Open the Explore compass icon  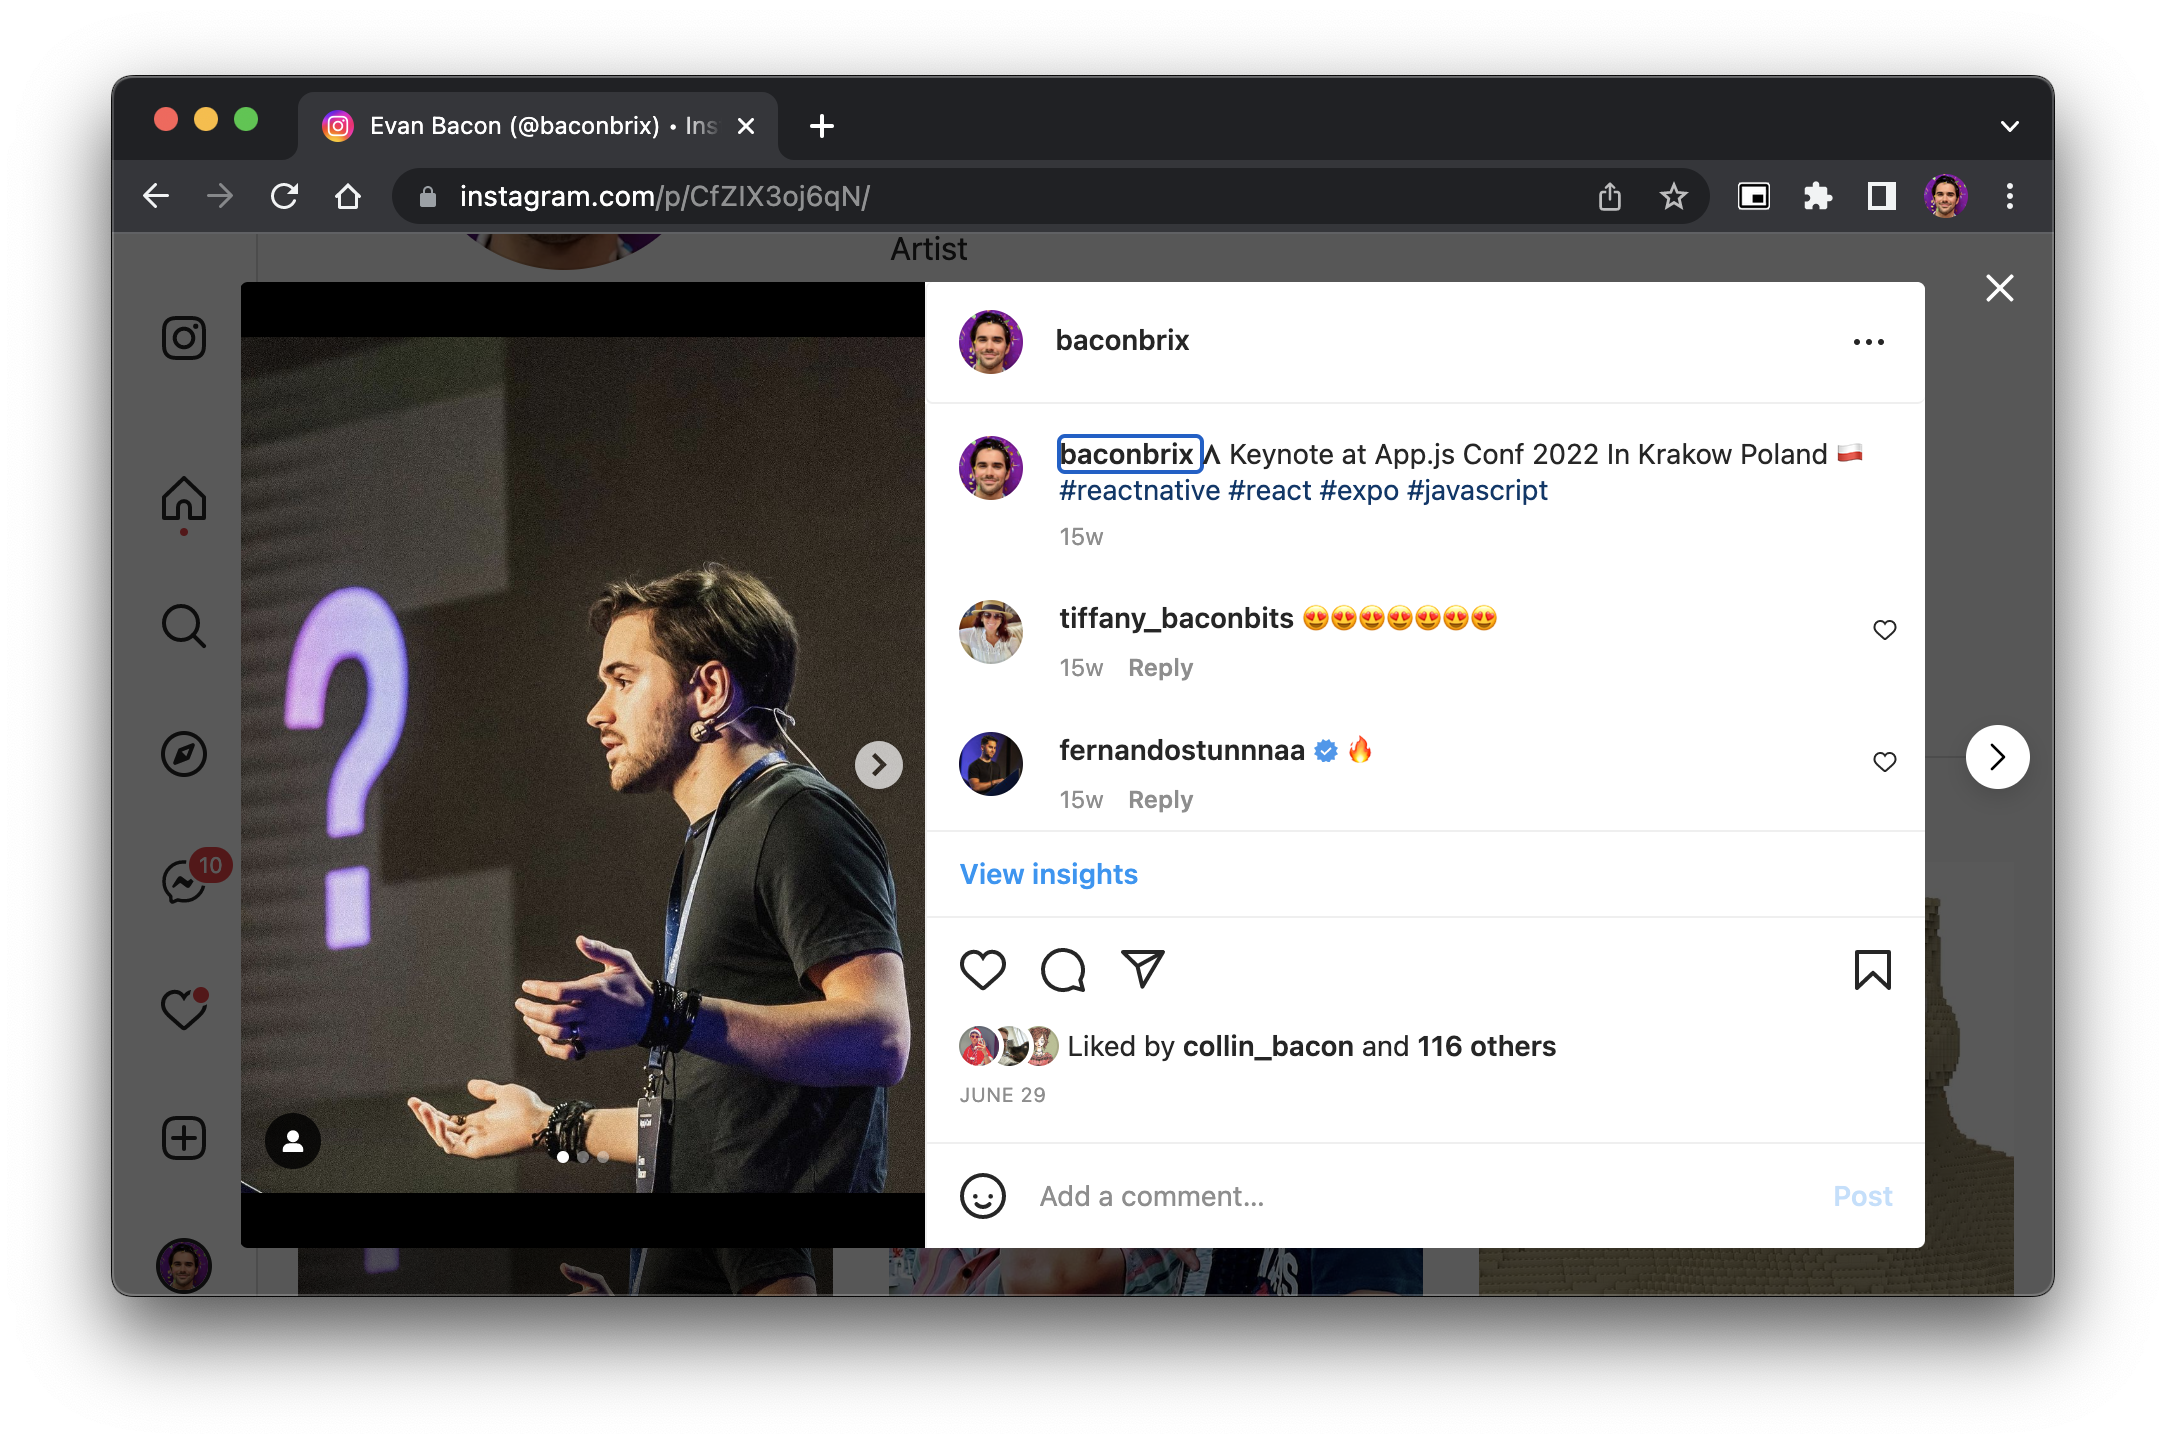(x=184, y=754)
